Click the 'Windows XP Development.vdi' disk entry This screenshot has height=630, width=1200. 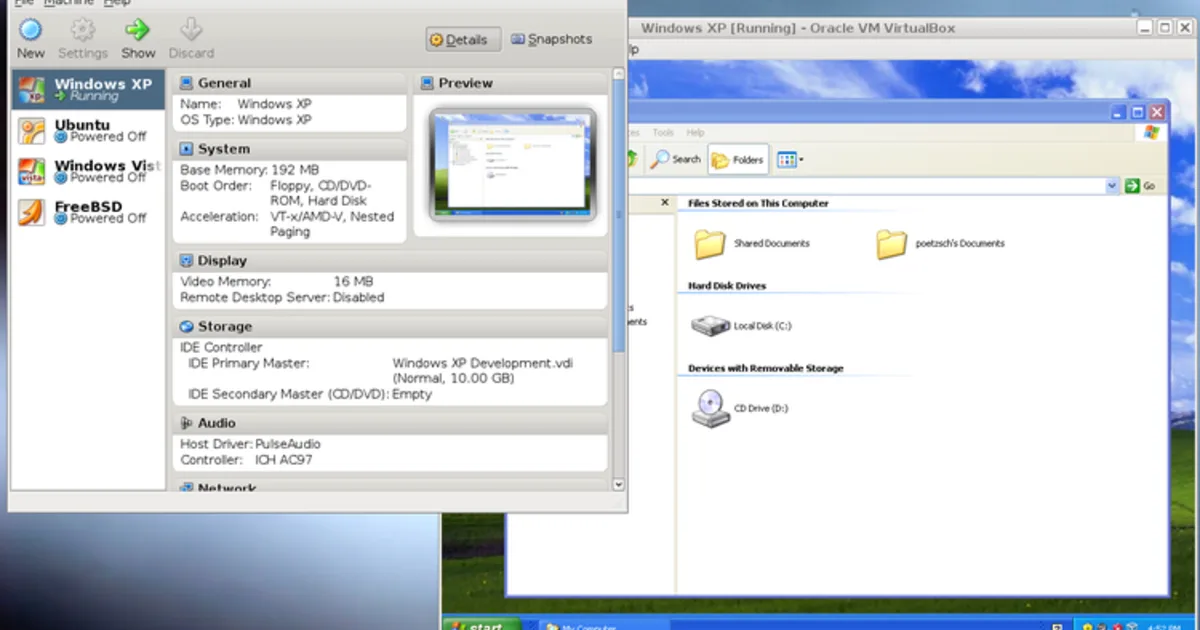click(x=483, y=364)
